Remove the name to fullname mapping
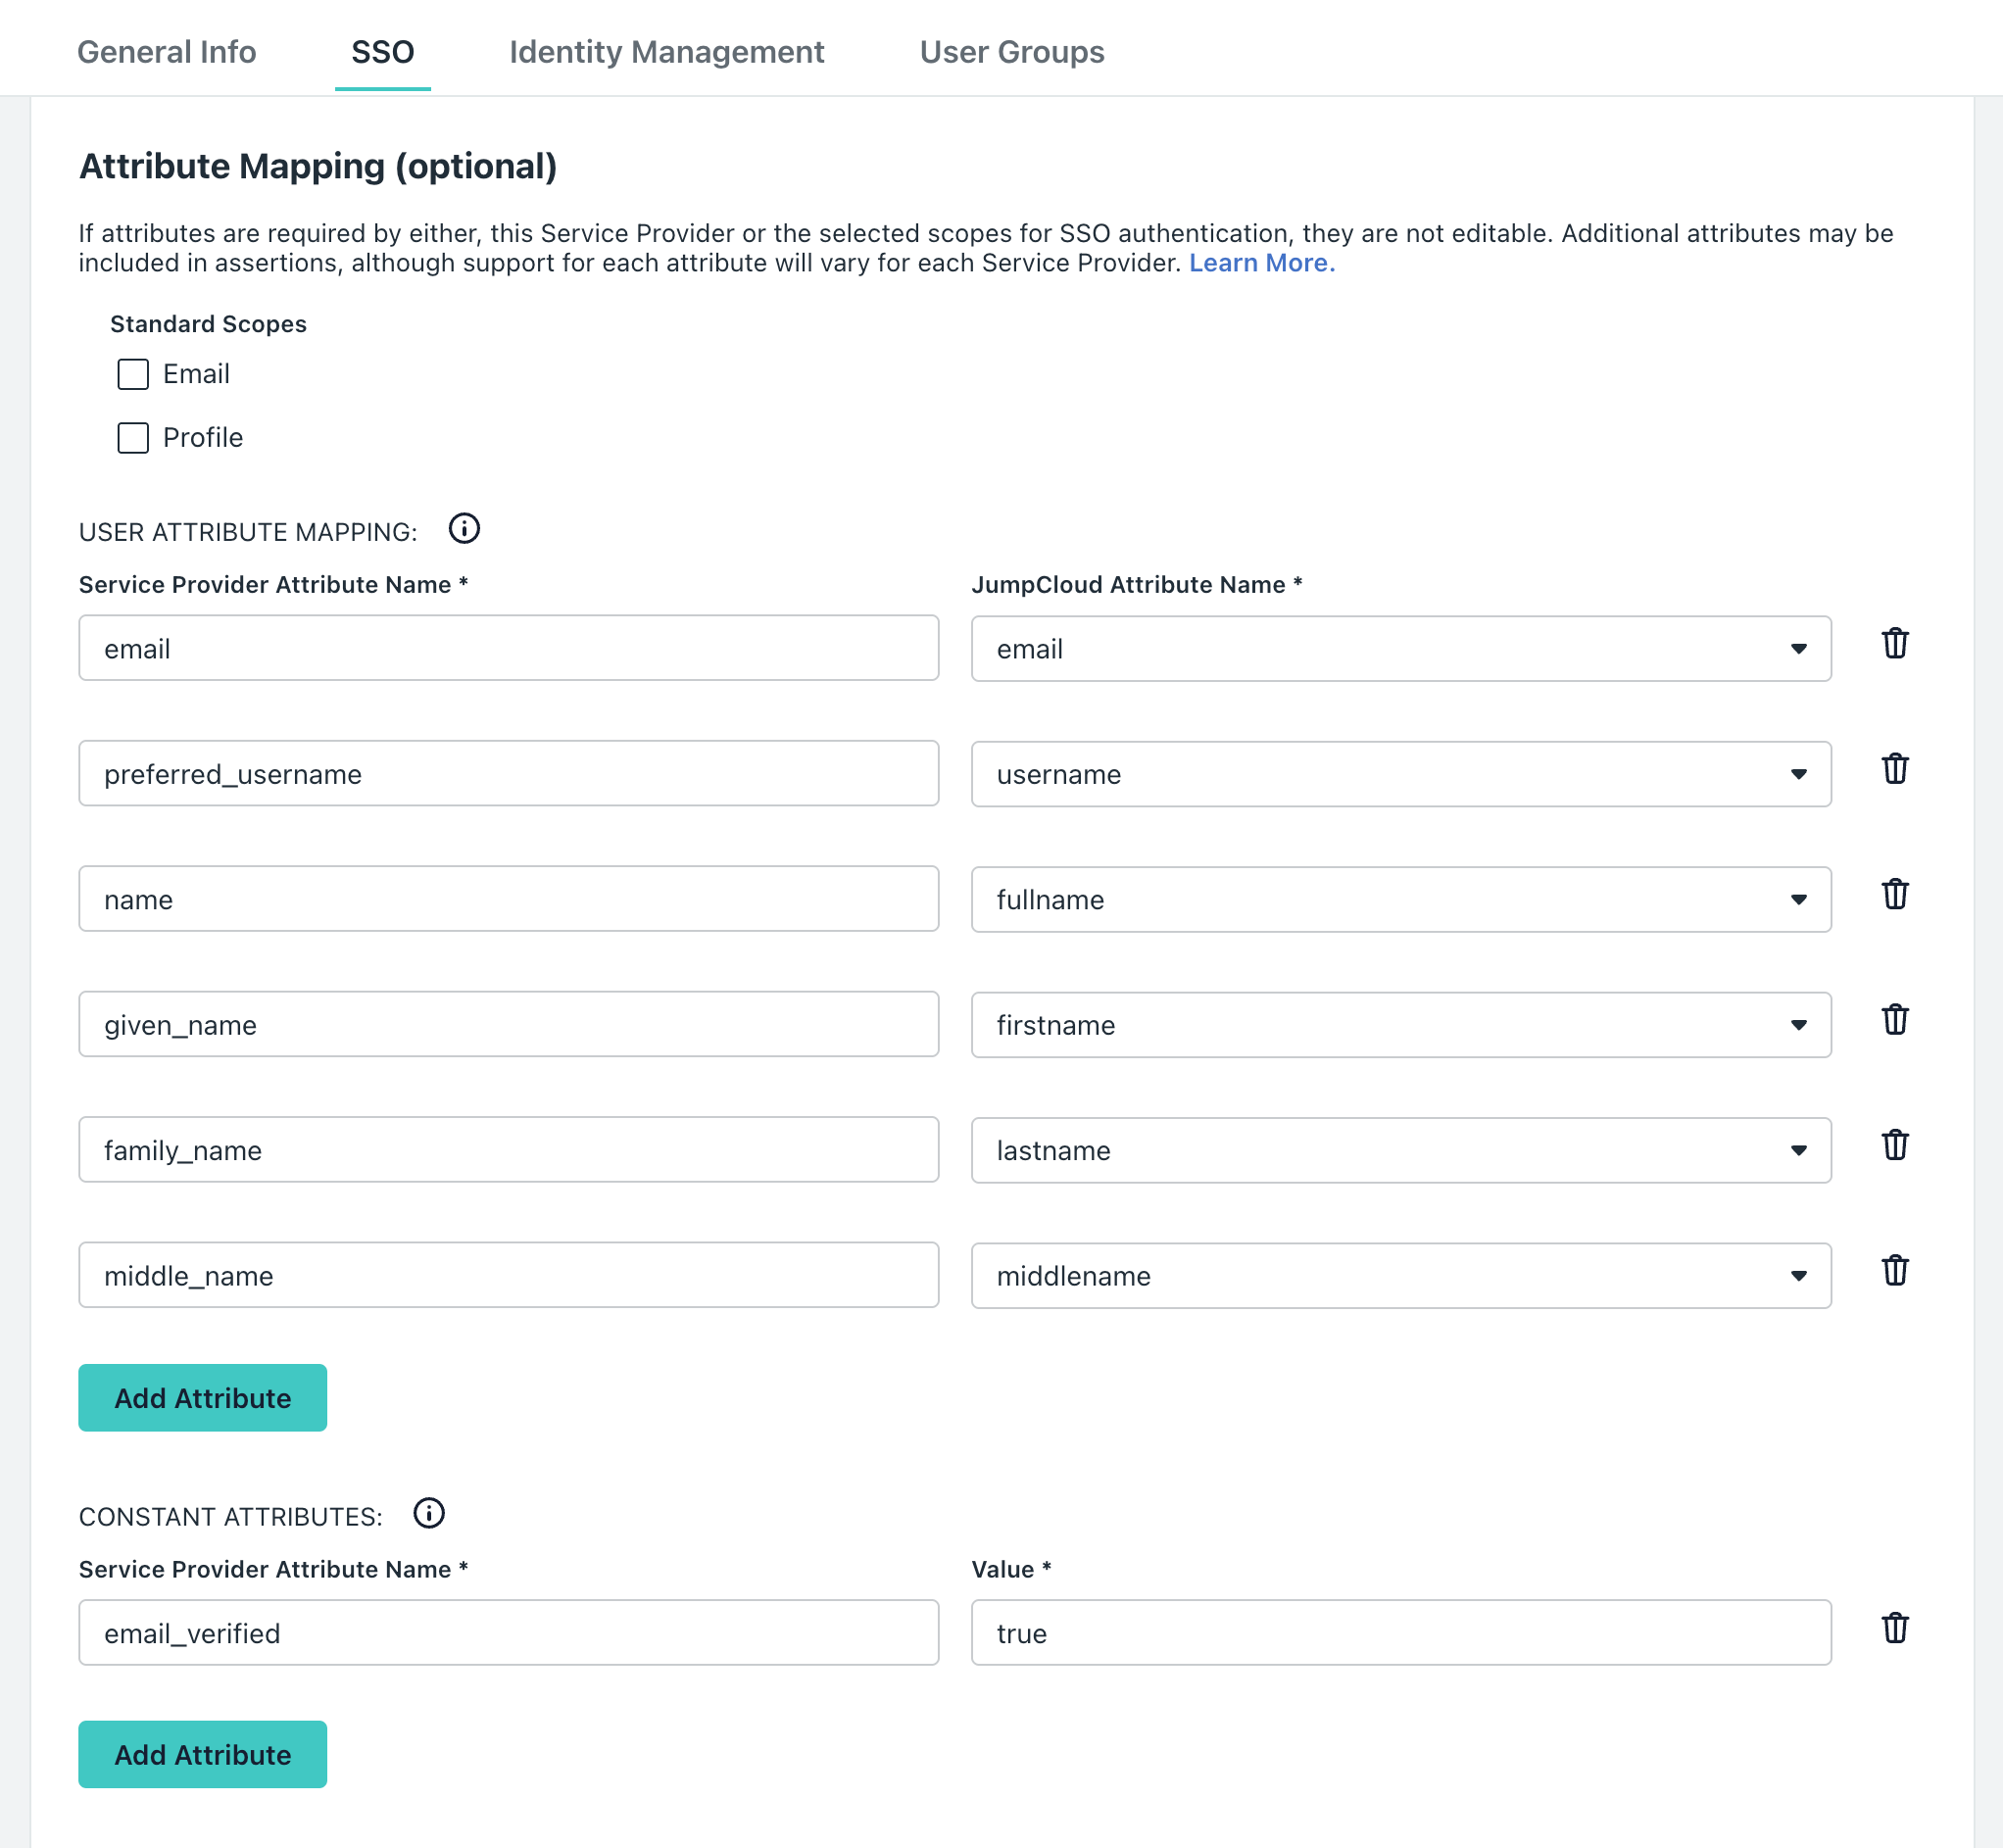This screenshot has height=1848, width=2003. [1895, 896]
